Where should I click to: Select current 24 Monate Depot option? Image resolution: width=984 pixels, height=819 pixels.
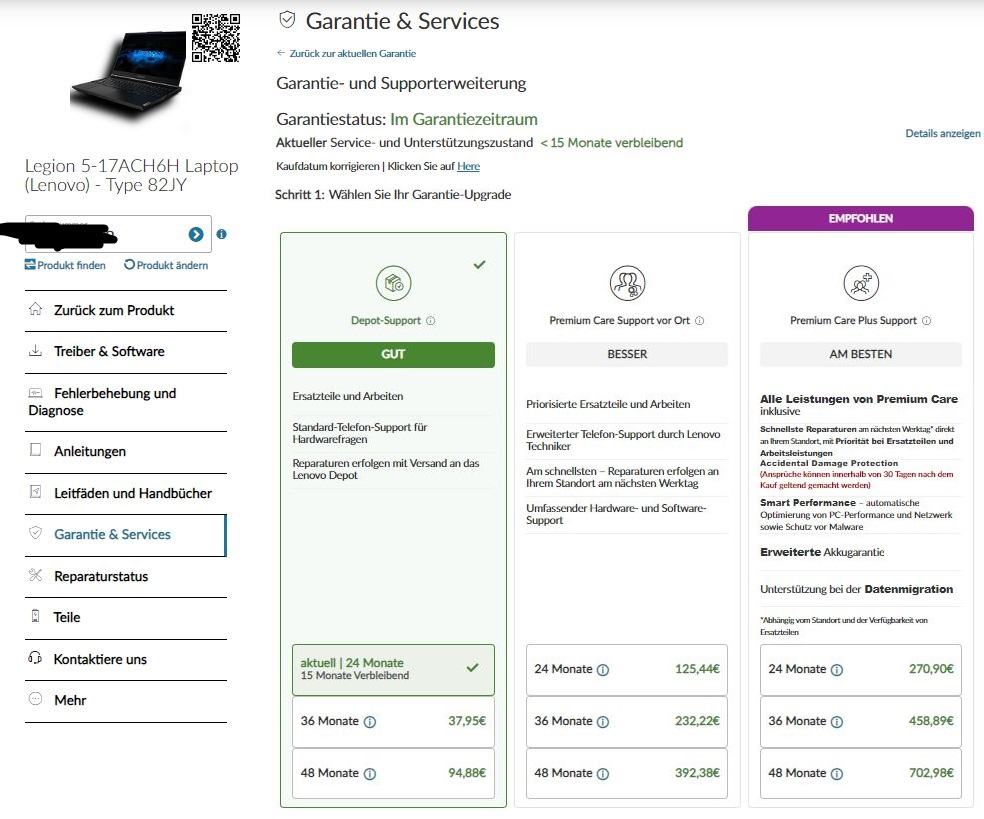[x=393, y=669]
